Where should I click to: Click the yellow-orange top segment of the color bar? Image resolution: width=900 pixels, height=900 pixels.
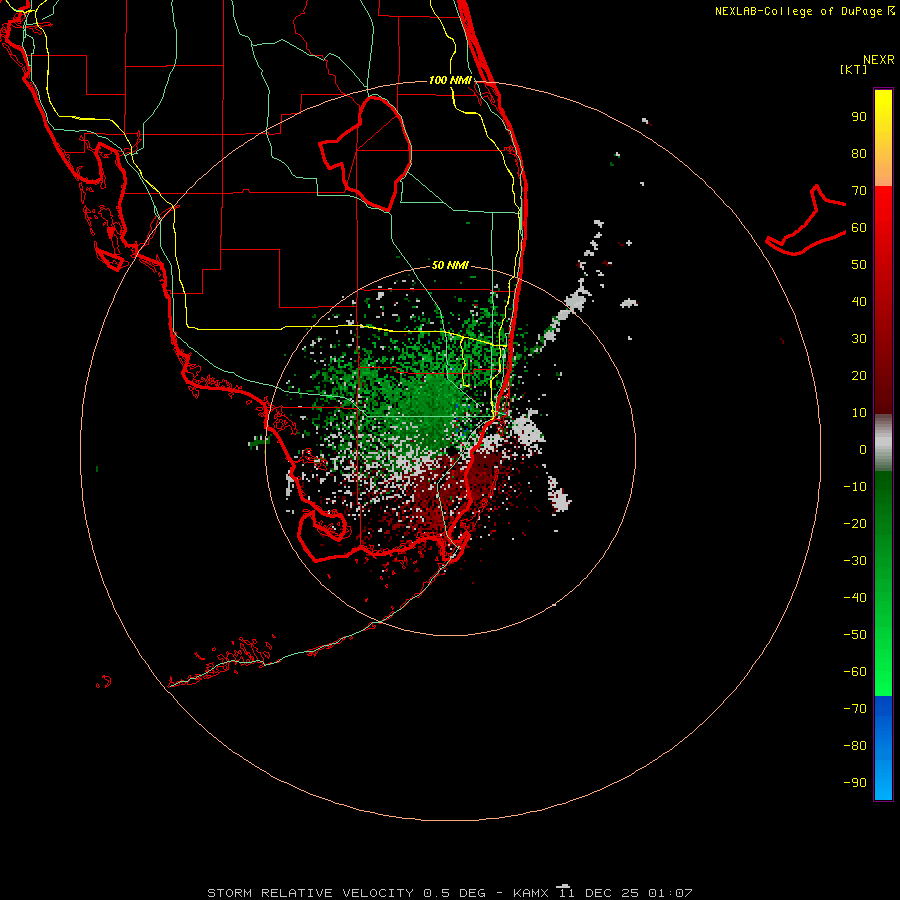(883, 138)
